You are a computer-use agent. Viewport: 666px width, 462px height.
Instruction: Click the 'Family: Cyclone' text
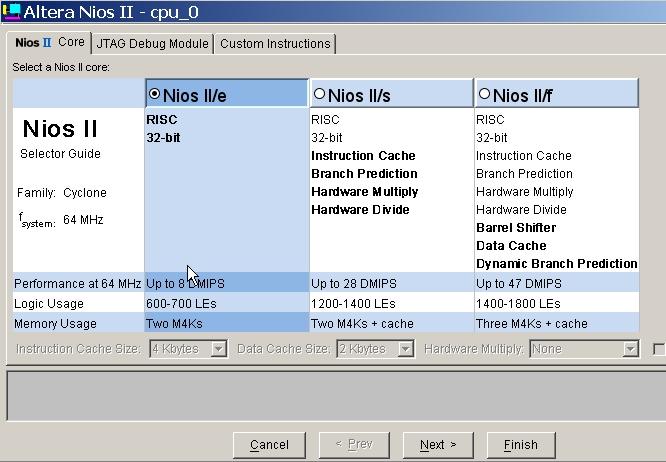(x=62, y=193)
